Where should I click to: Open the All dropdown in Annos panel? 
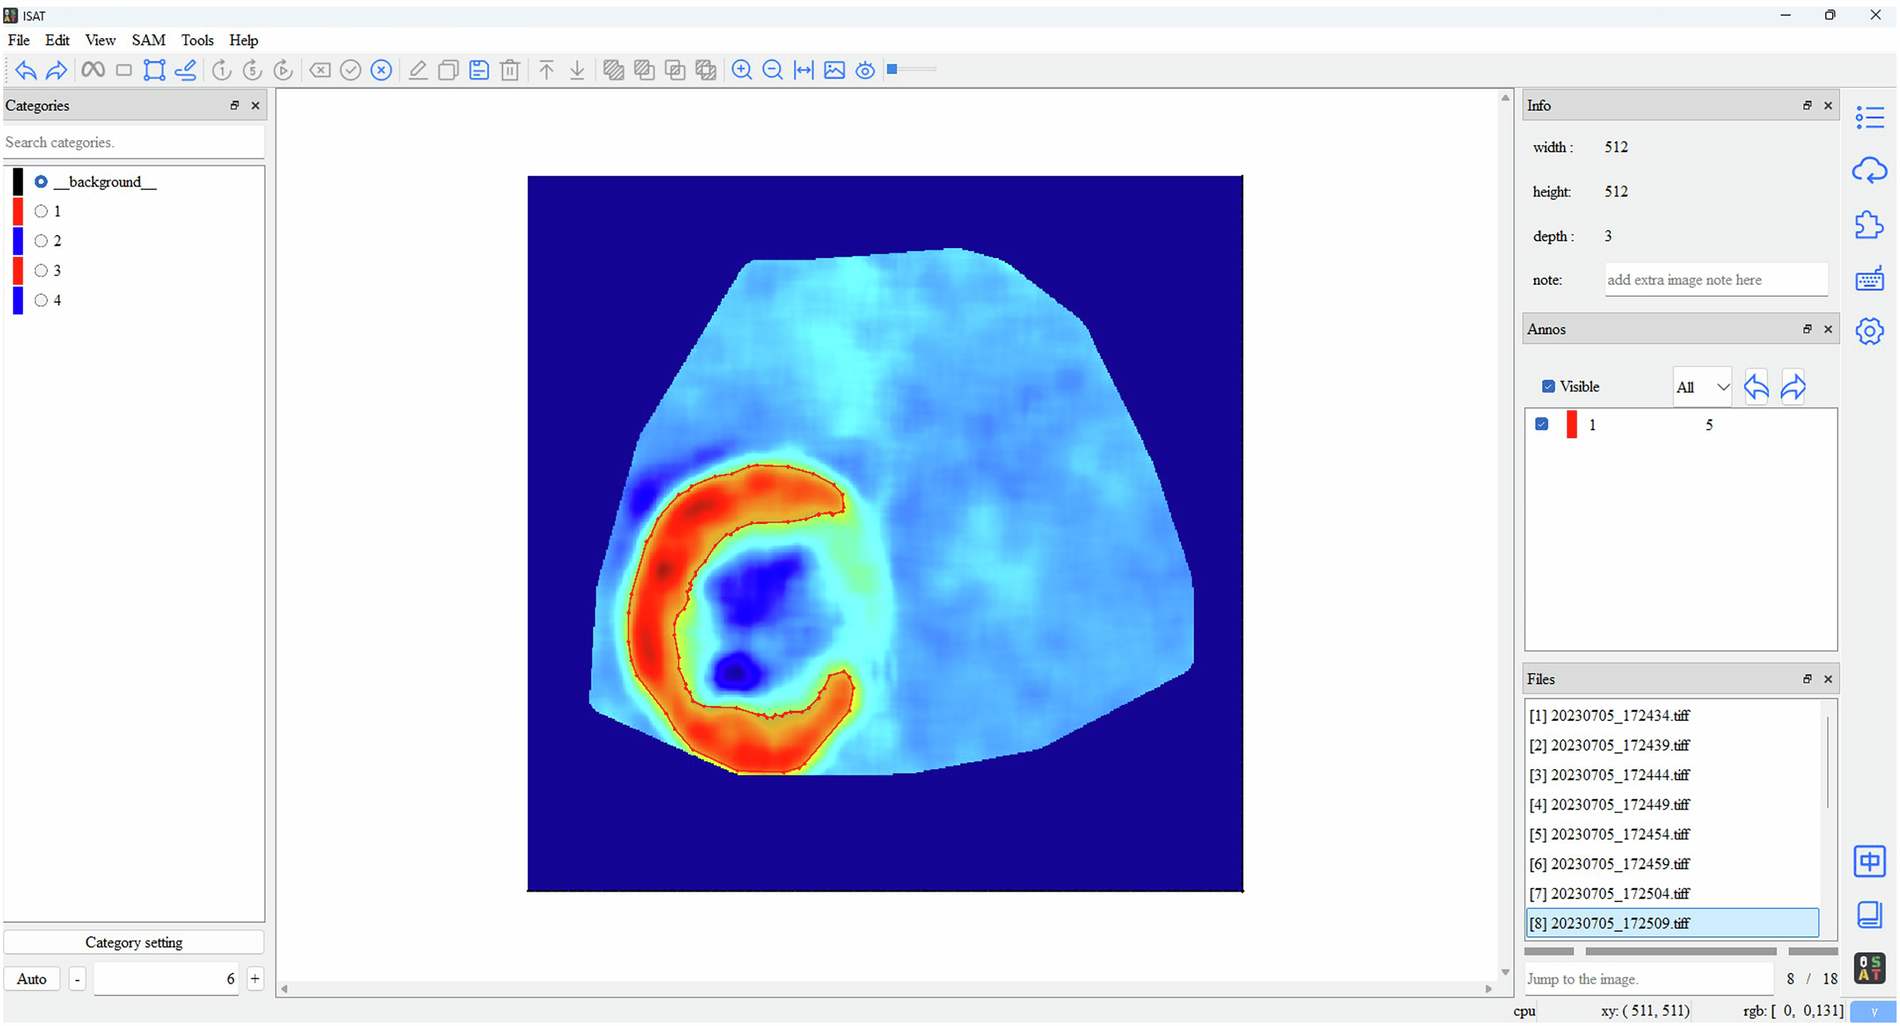pyautogui.click(x=1701, y=386)
